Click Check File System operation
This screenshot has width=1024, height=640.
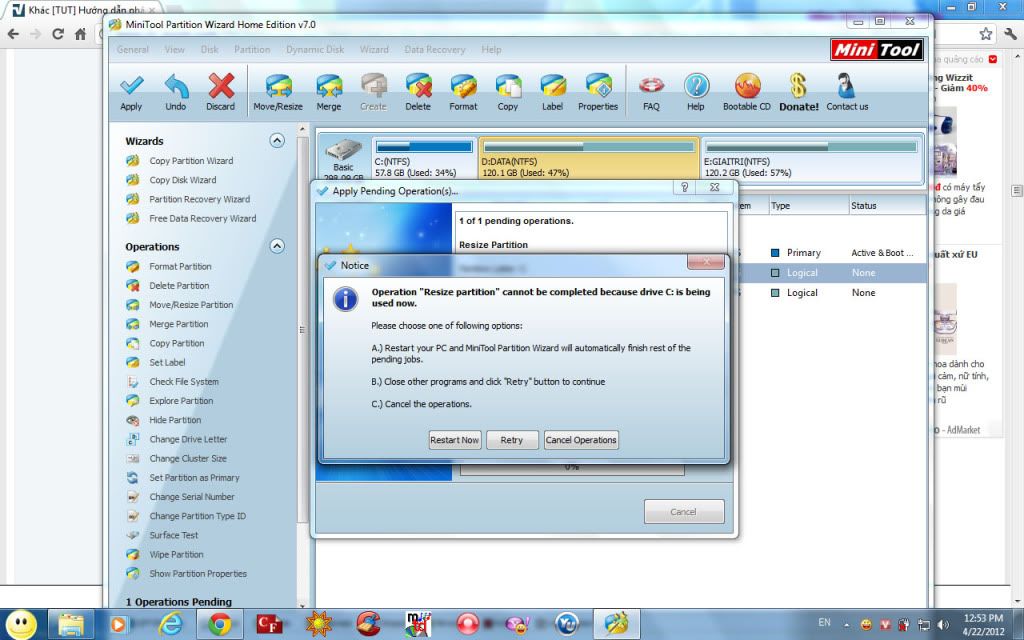point(184,381)
